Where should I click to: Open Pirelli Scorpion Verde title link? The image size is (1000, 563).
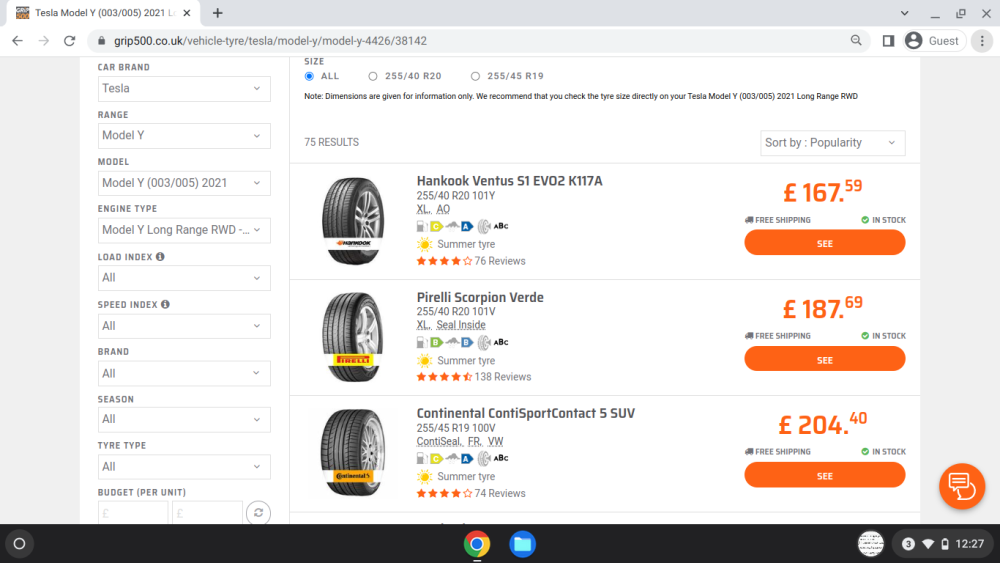[x=480, y=298]
